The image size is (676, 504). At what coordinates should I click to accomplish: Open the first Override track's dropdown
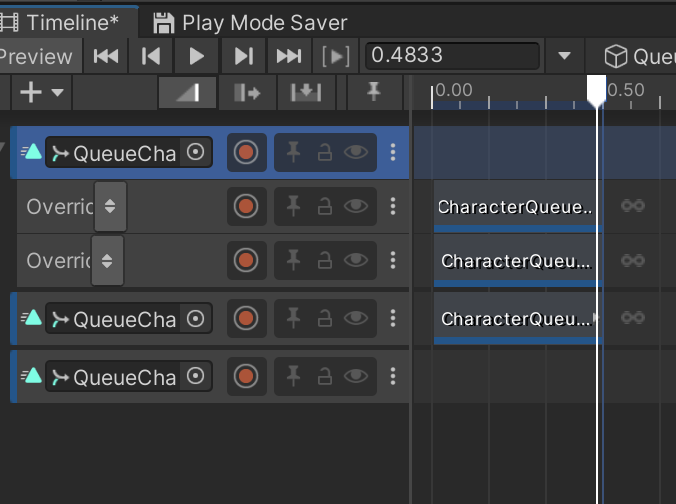(110, 206)
